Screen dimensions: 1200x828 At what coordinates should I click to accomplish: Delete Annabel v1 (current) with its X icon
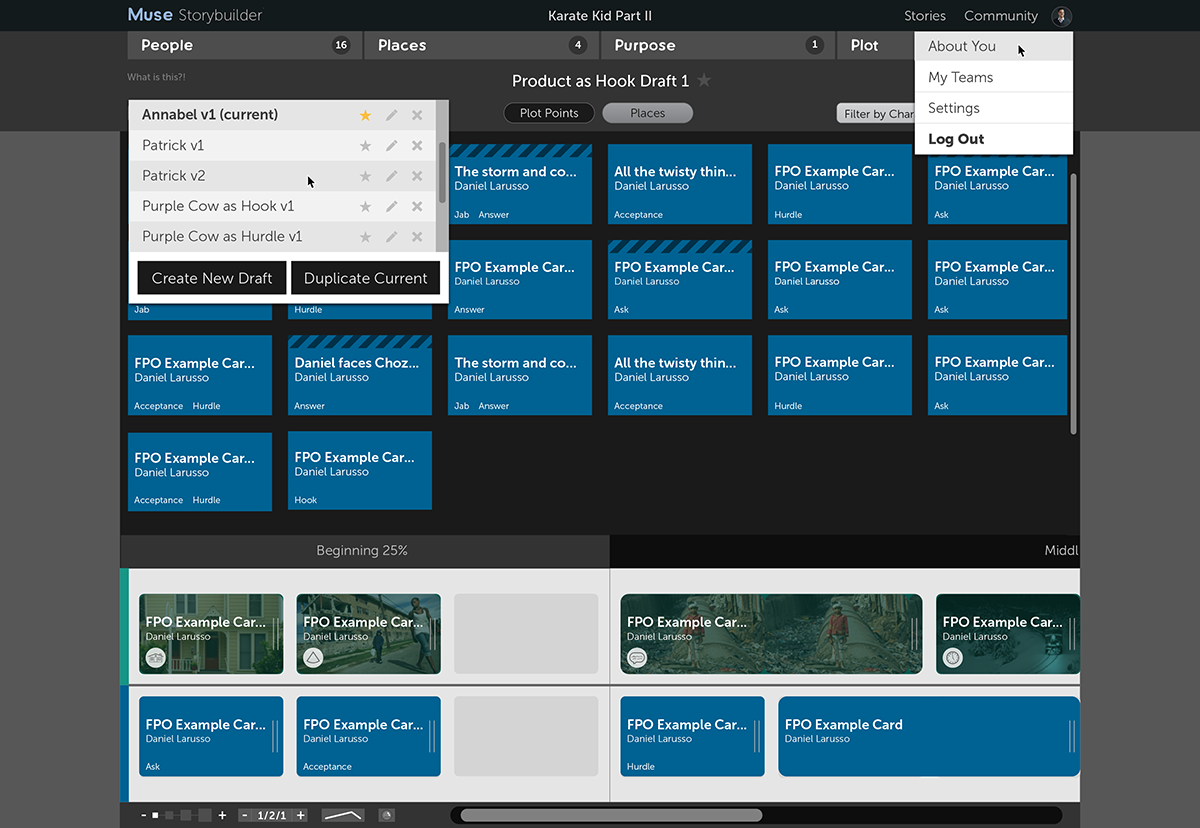pos(417,115)
